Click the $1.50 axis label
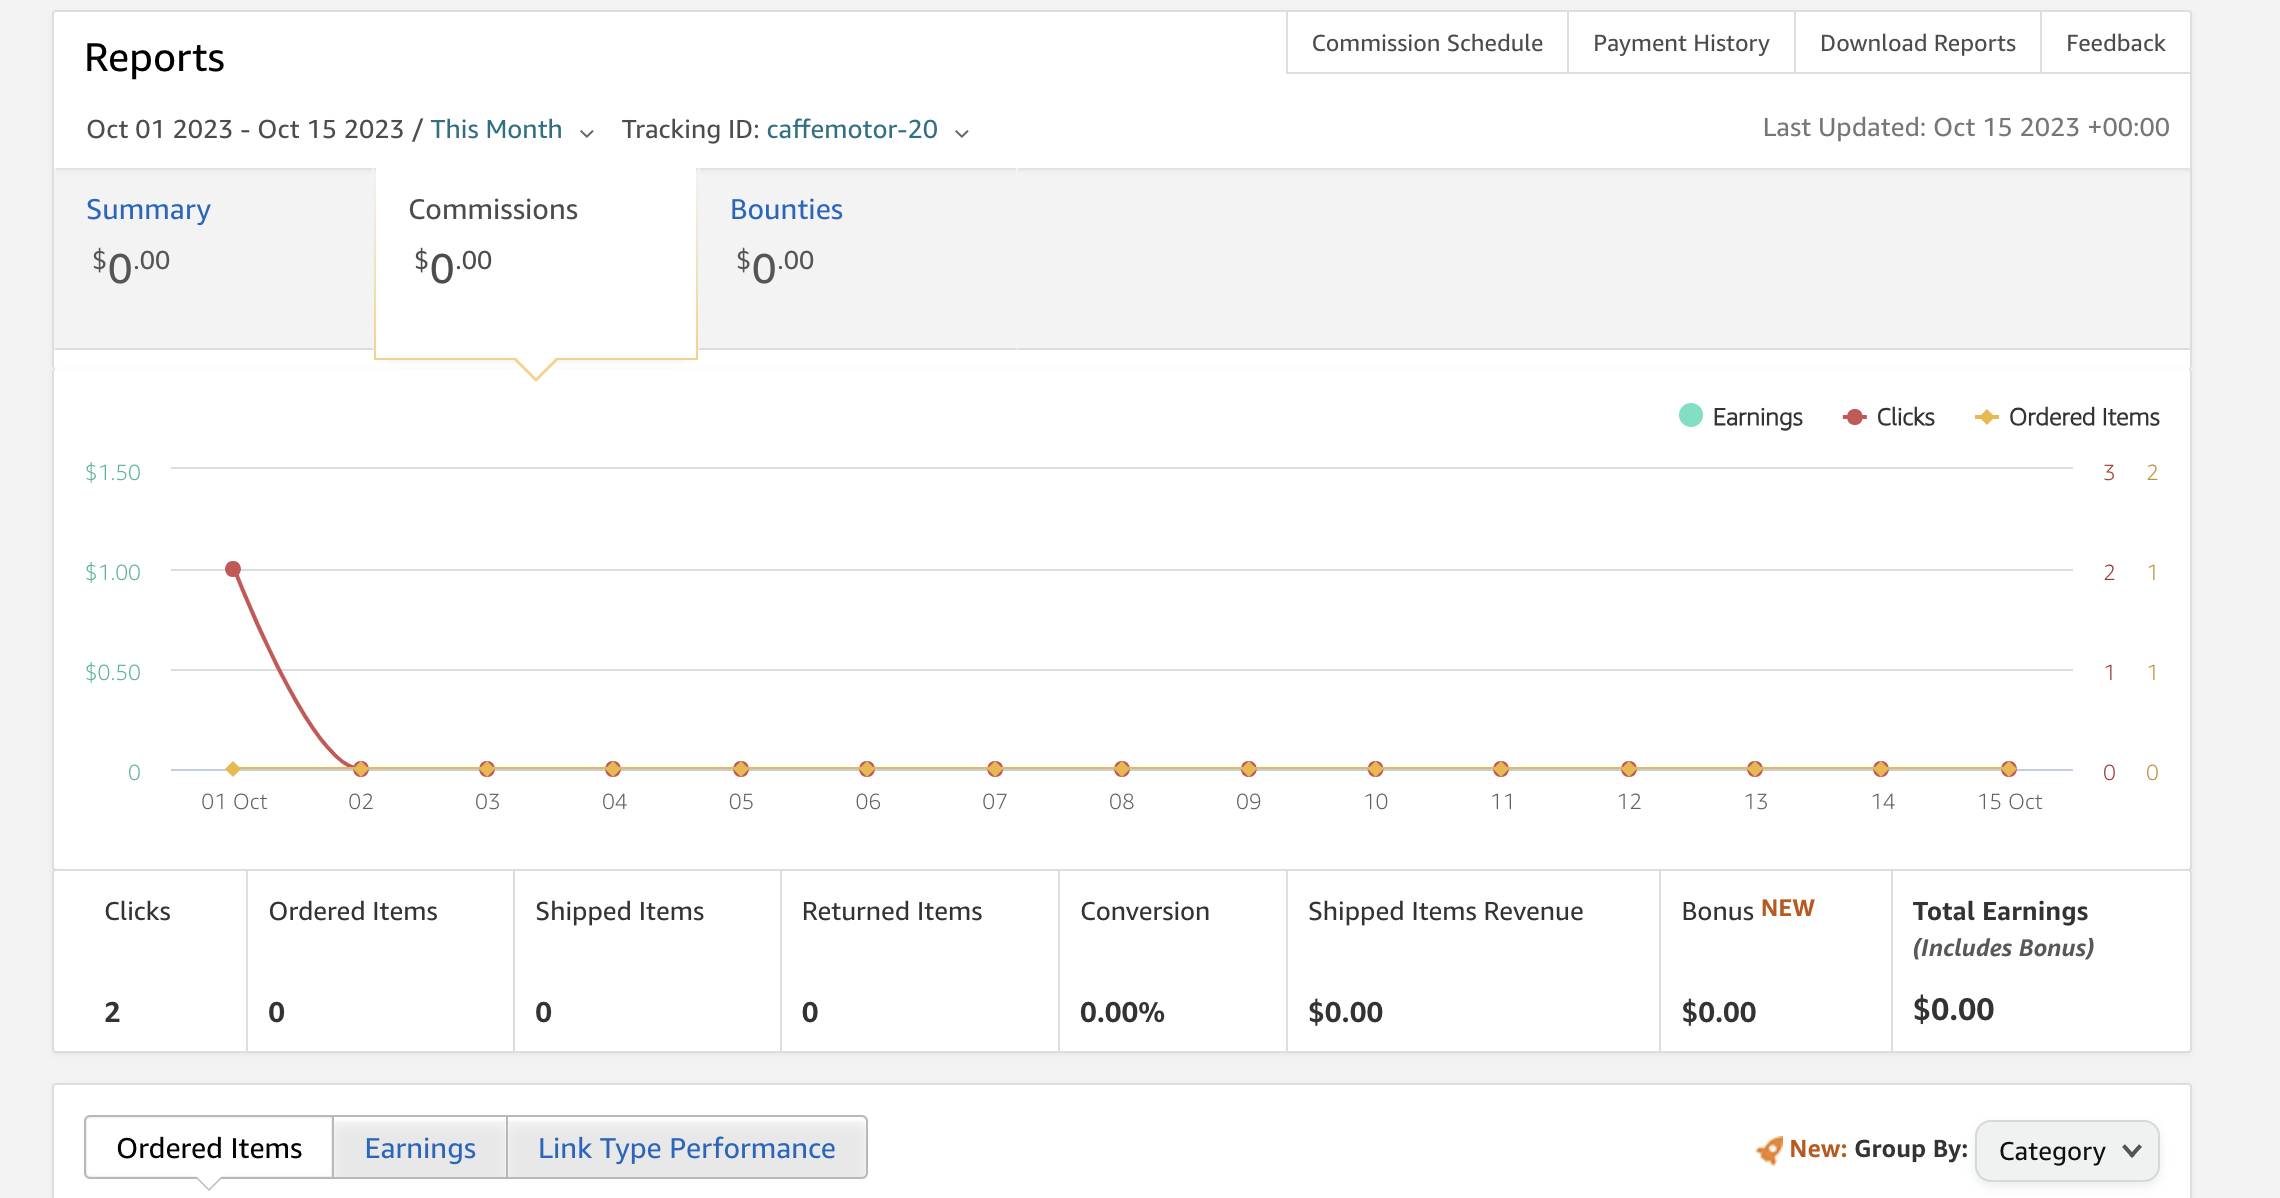Image resolution: width=2280 pixels, height=1198 pixels. point(113,472)
